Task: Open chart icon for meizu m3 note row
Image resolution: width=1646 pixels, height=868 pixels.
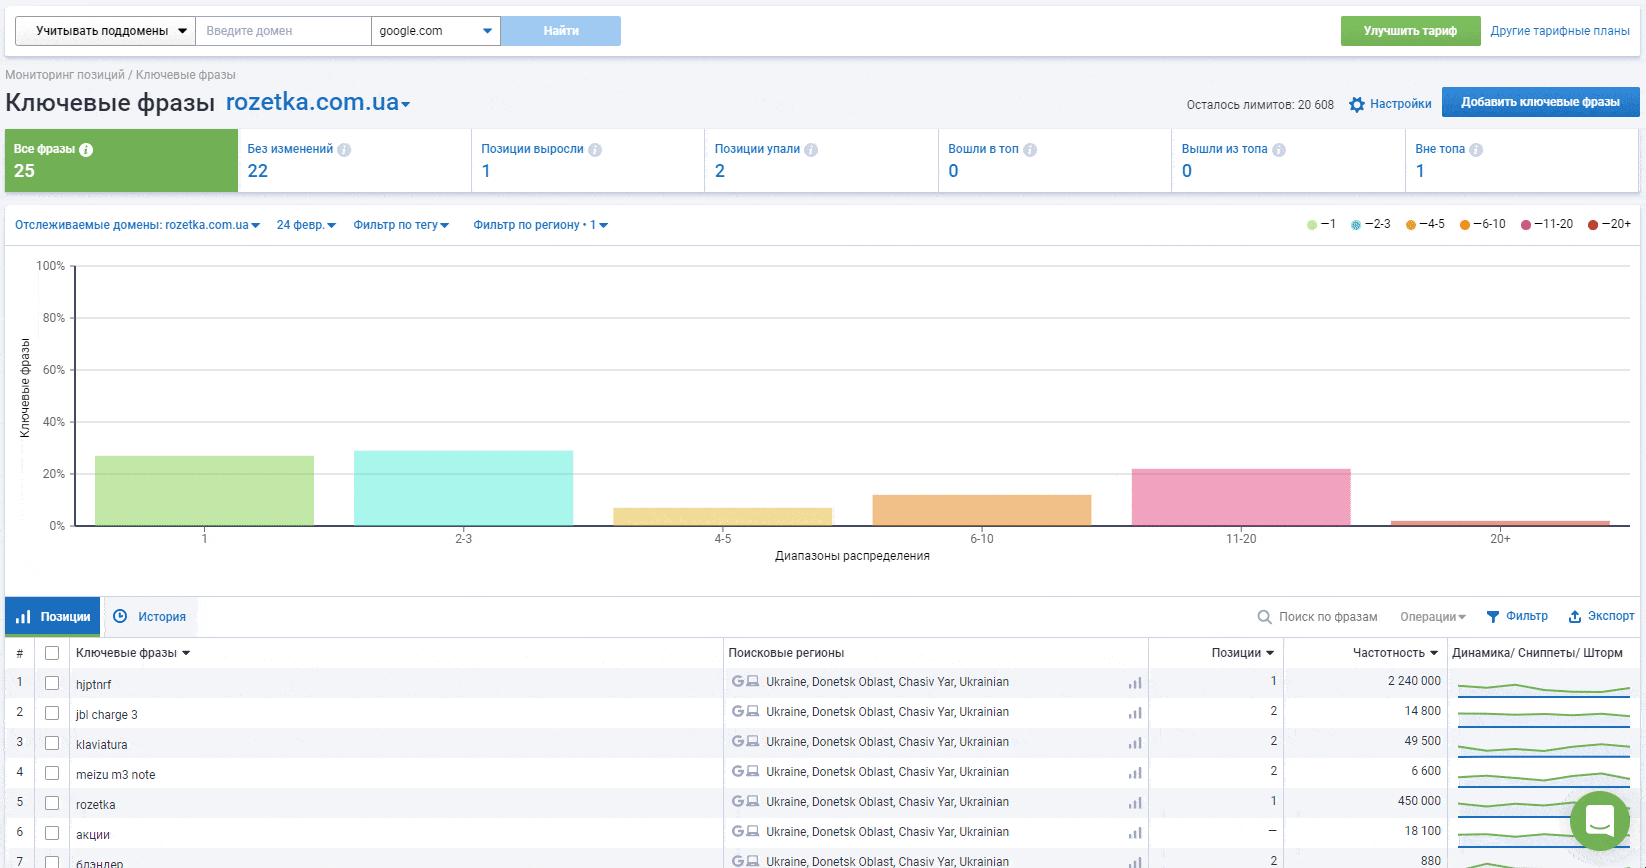Action: tap(1135, 773)
